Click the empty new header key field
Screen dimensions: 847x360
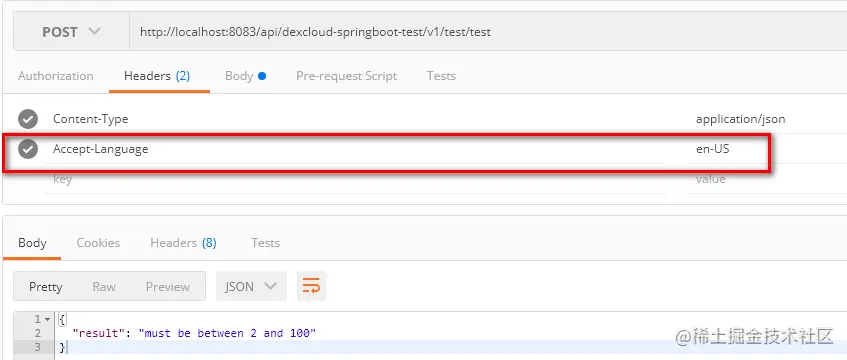coord(354,179)
